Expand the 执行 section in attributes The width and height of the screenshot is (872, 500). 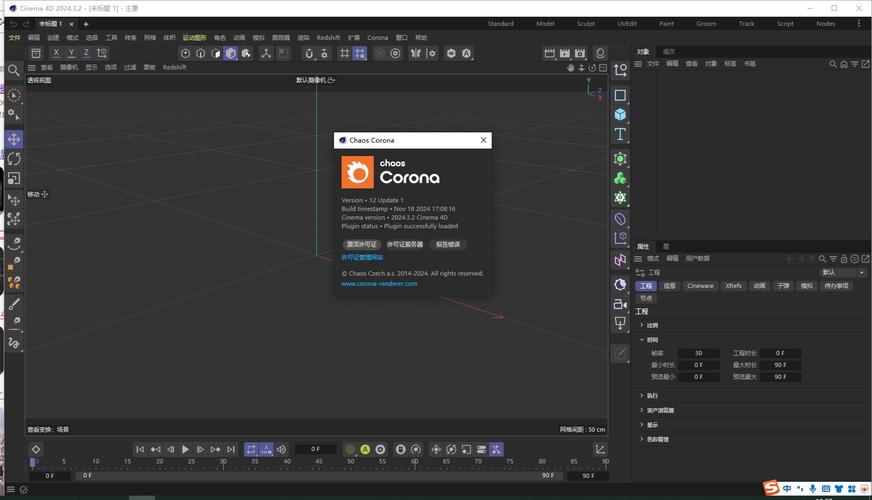point(642,396)
